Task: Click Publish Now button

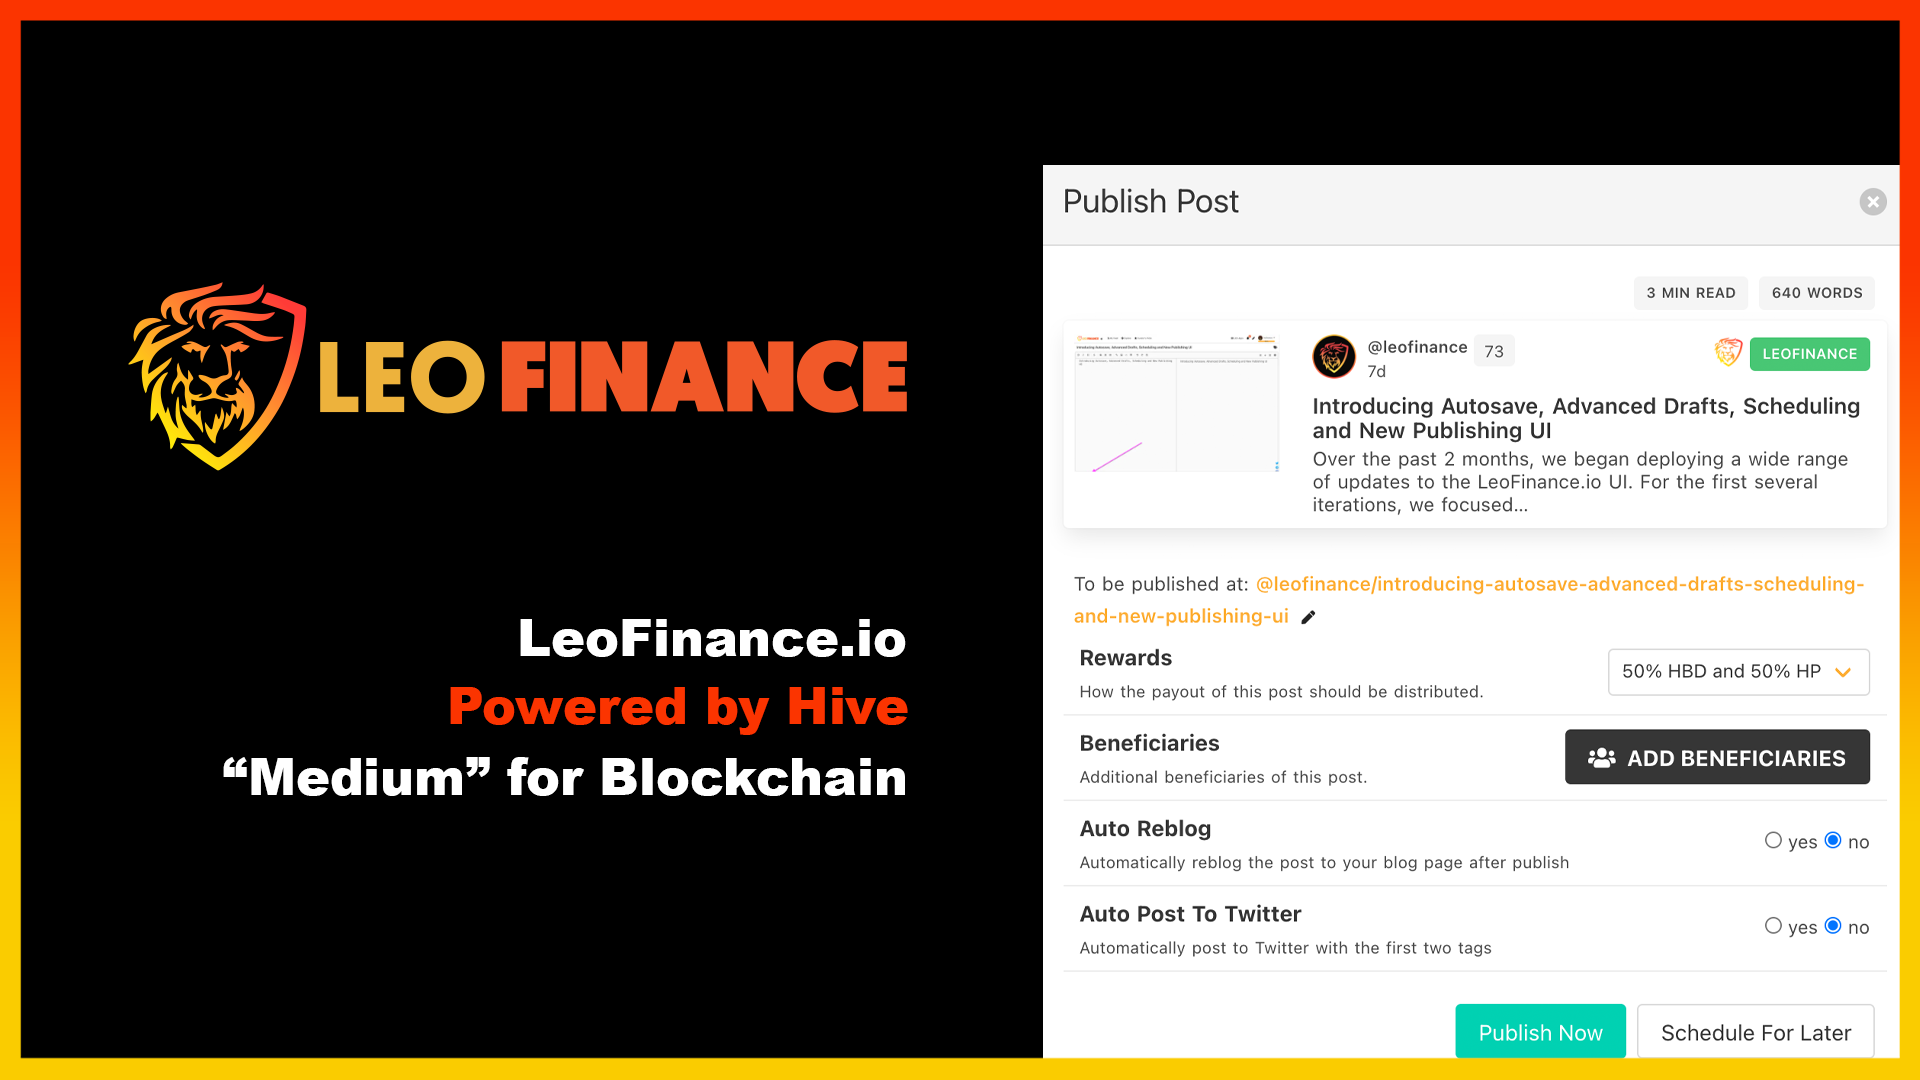Action: pos(1540,1031)
